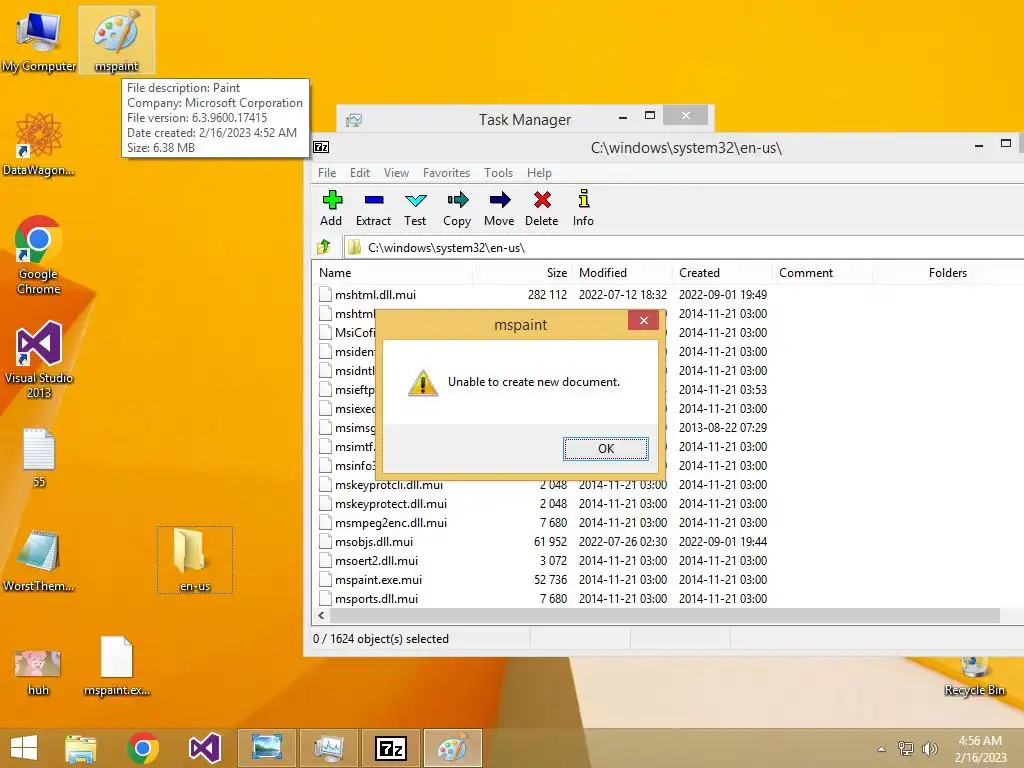Image resolution: width=1024 pixels, height=768 pixels.
Task: Select the text file named 55
Action: (39, 457)
